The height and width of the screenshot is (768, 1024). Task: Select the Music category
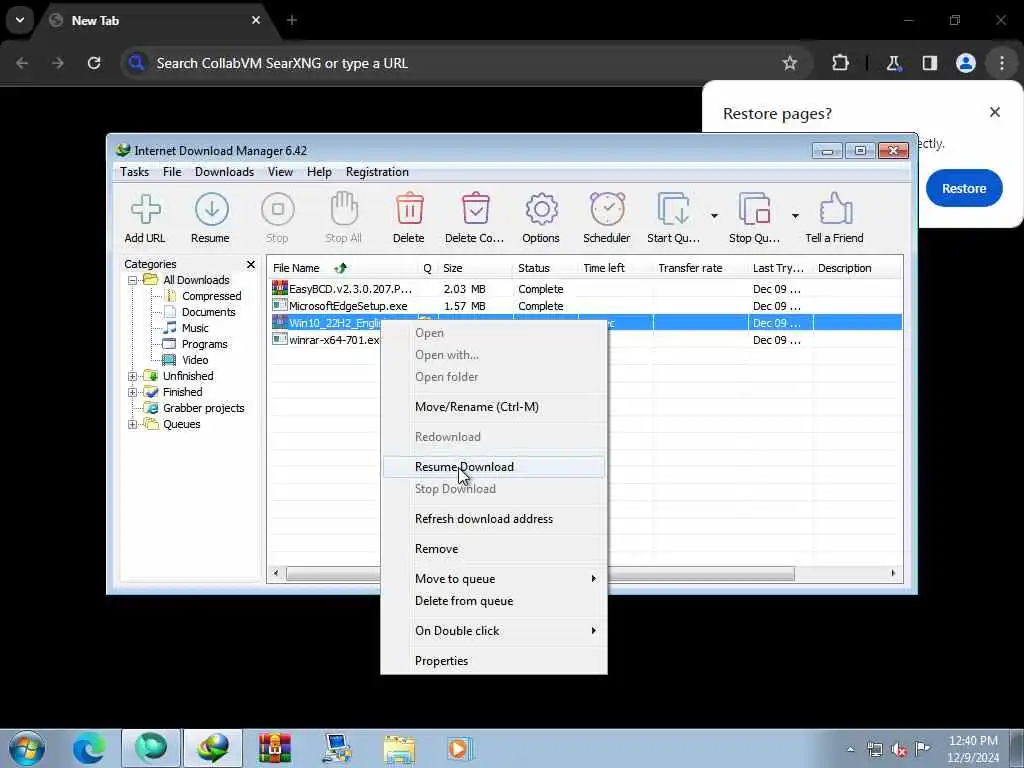tap(195, 328)
